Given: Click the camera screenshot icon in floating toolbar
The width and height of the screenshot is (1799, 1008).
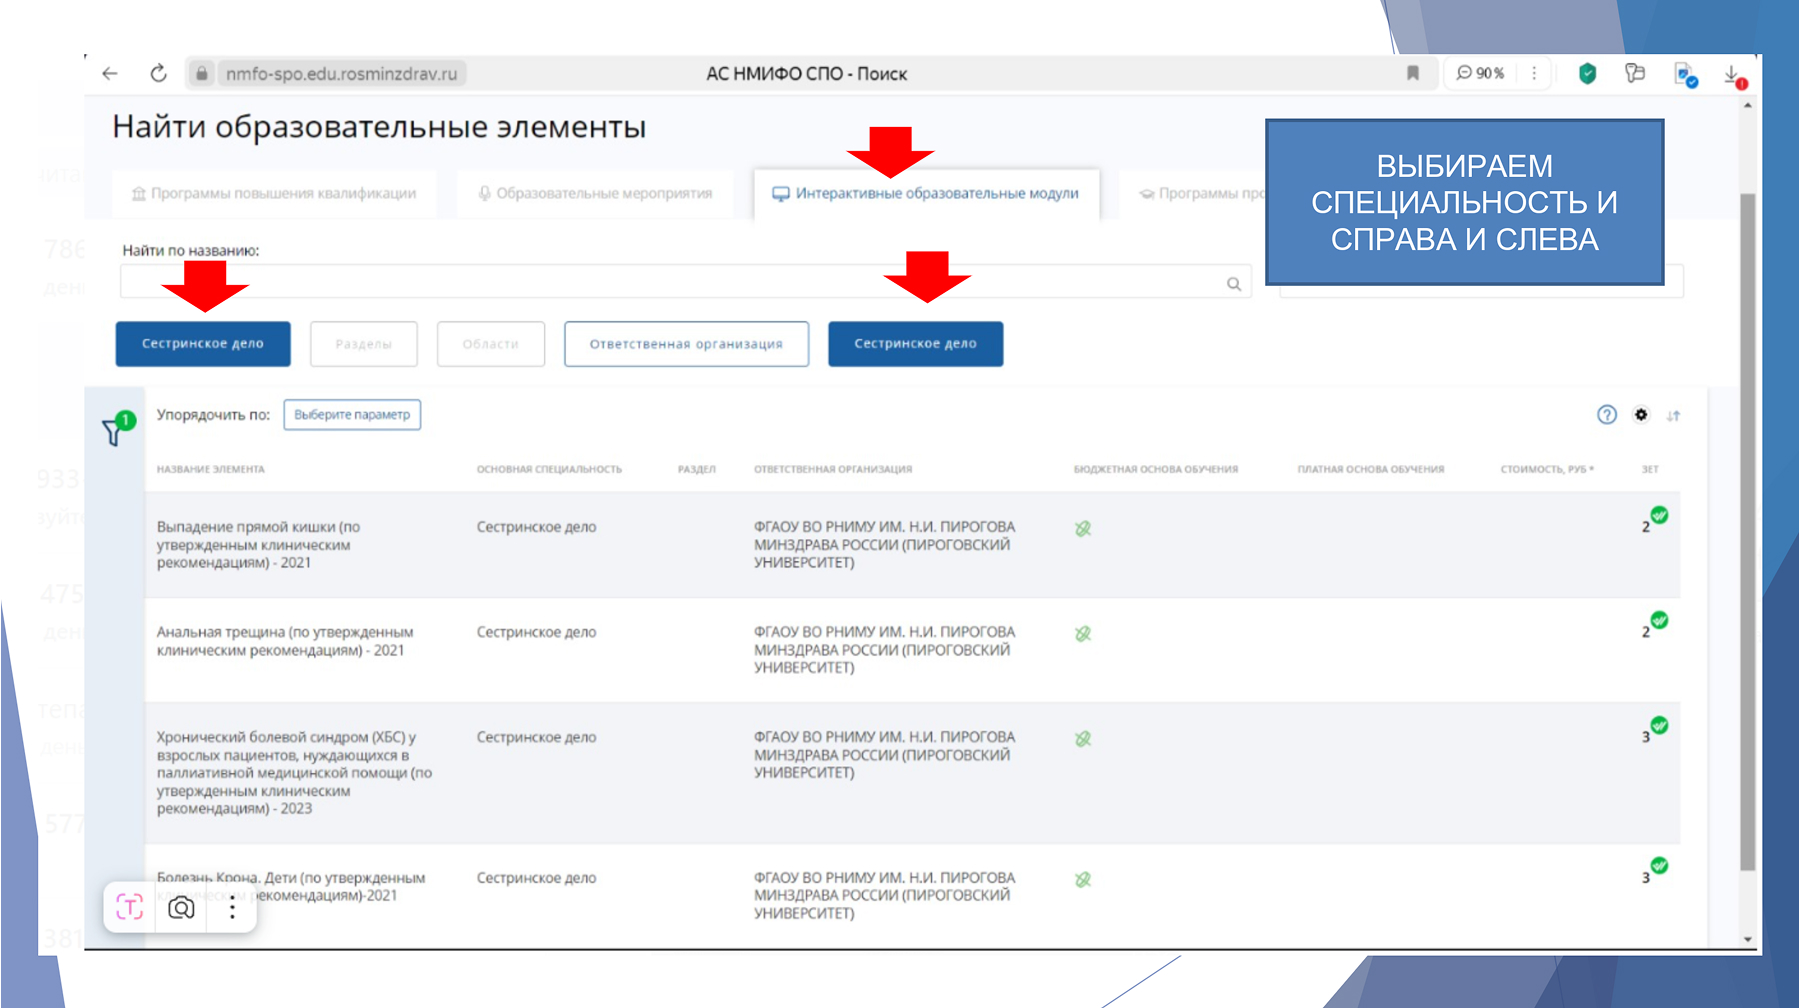Looking at the screenshot, I should [181, 907].
